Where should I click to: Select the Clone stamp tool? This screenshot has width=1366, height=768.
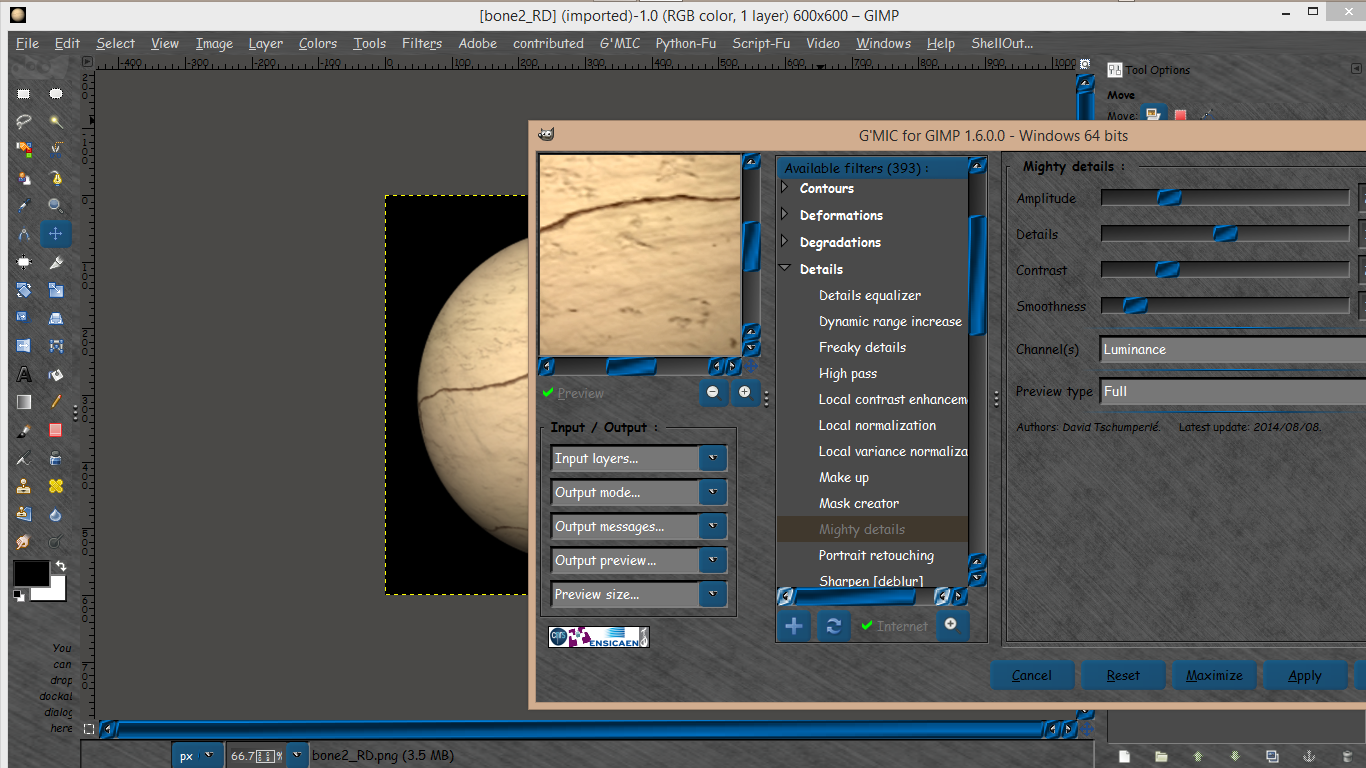(x=24, y=487)
